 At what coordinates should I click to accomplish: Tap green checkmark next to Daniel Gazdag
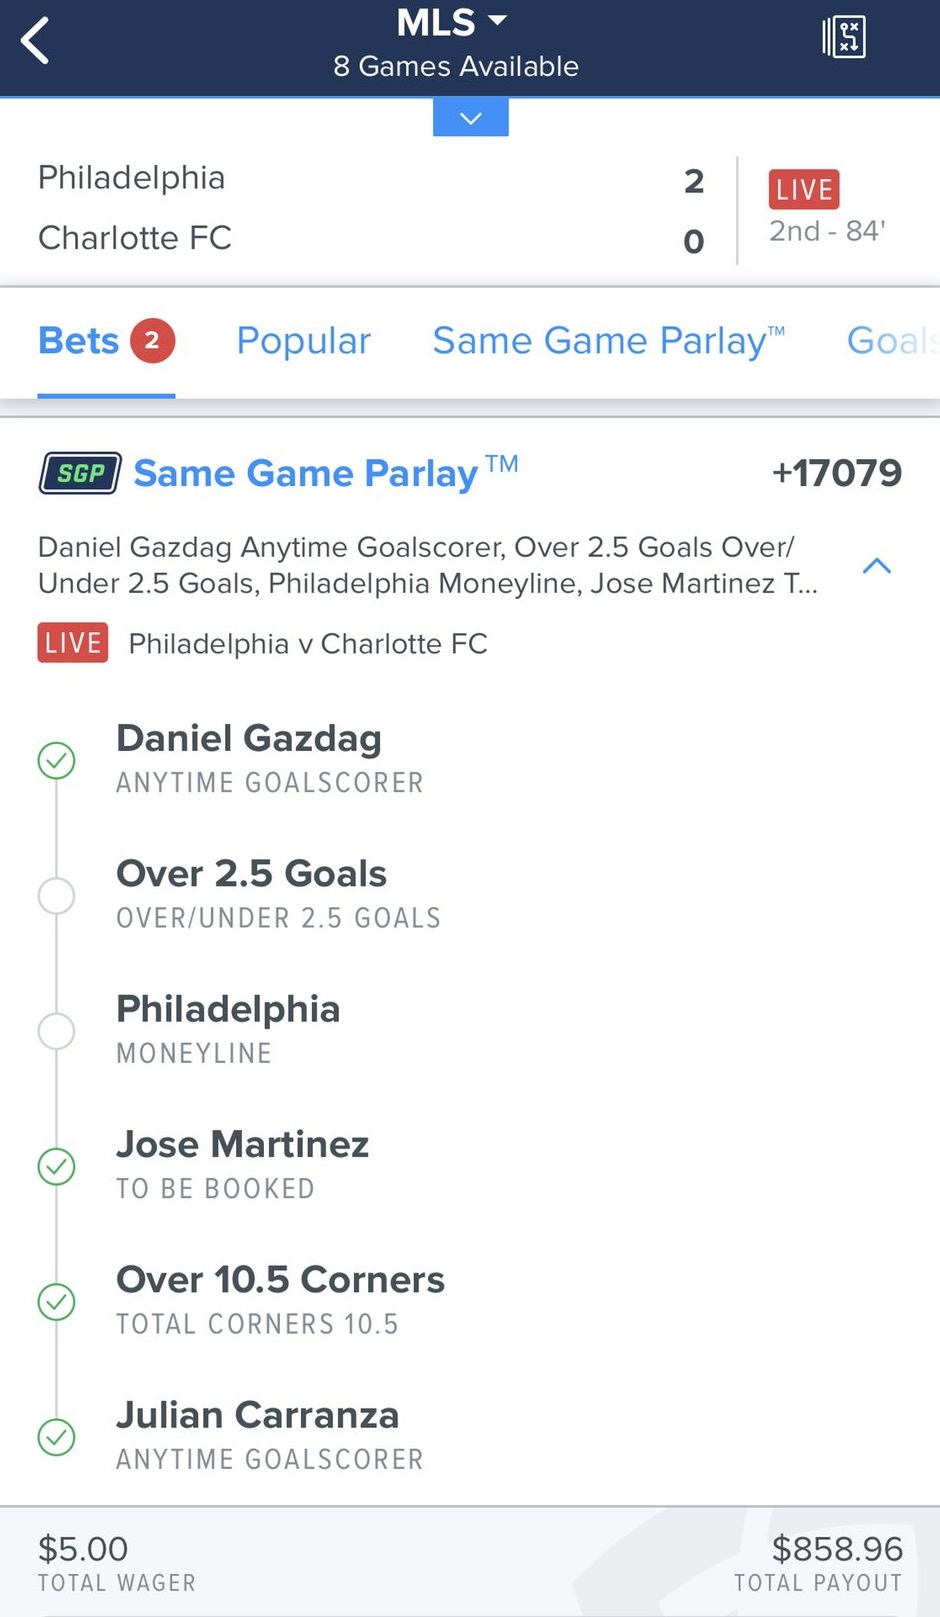[56, 761]
